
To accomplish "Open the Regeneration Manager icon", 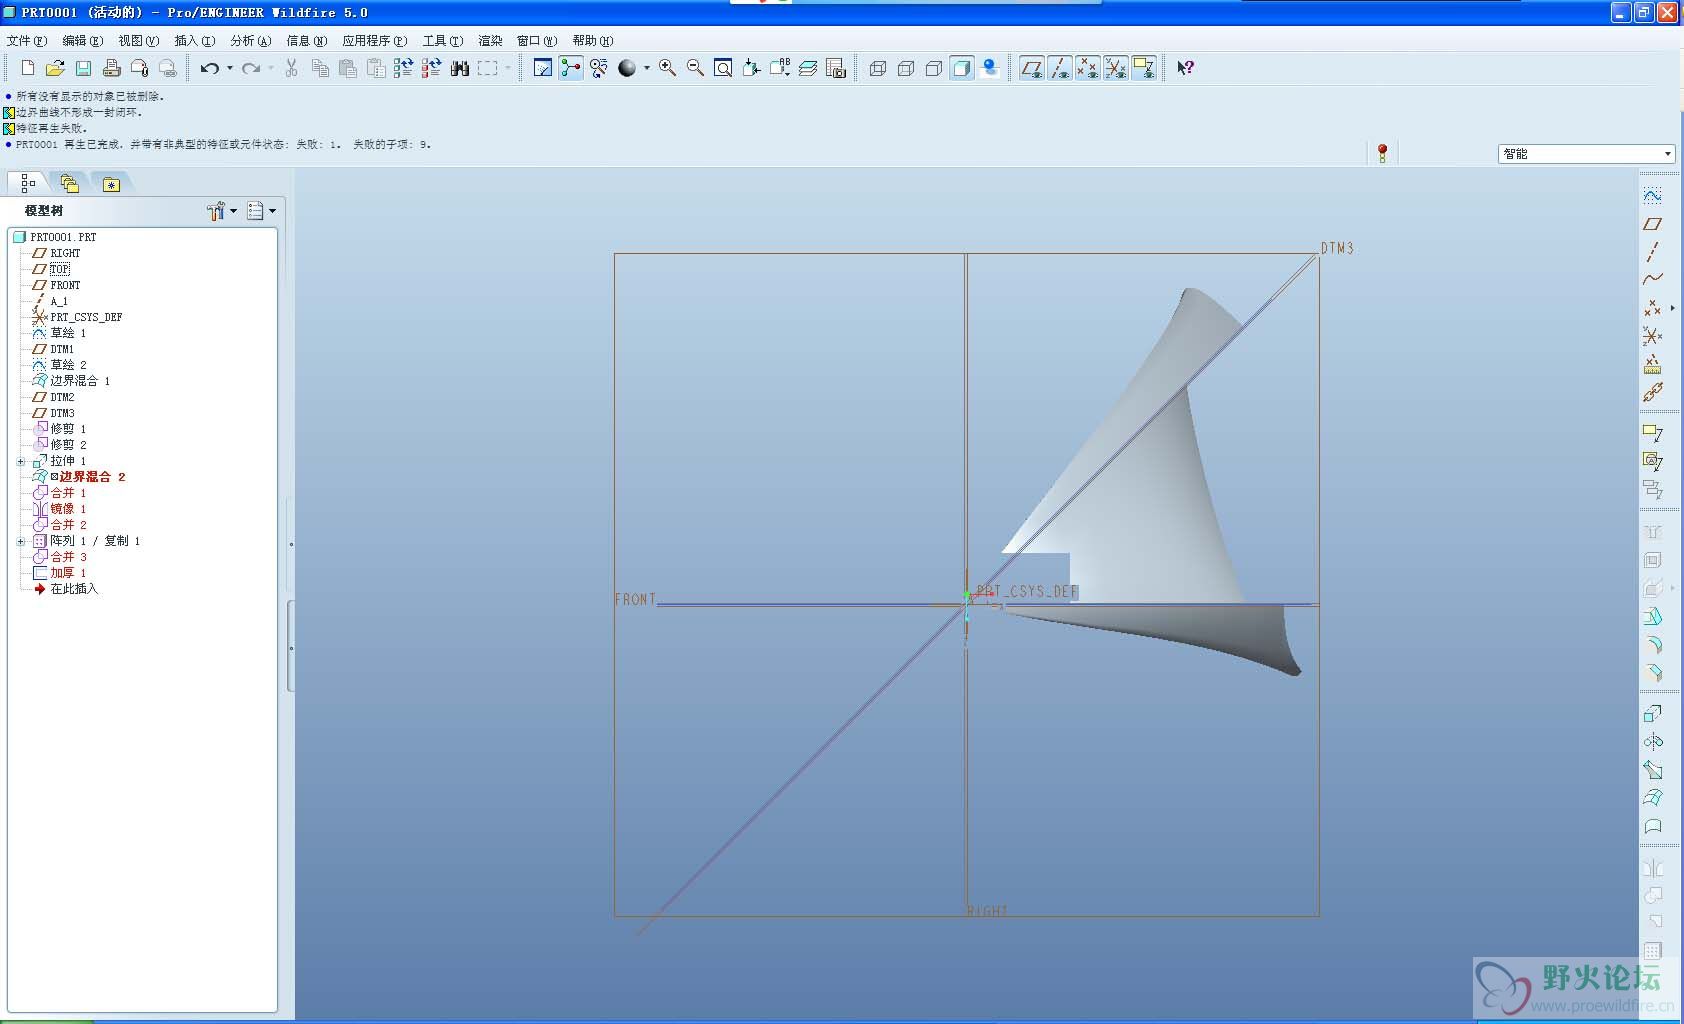I will (432, 68).
